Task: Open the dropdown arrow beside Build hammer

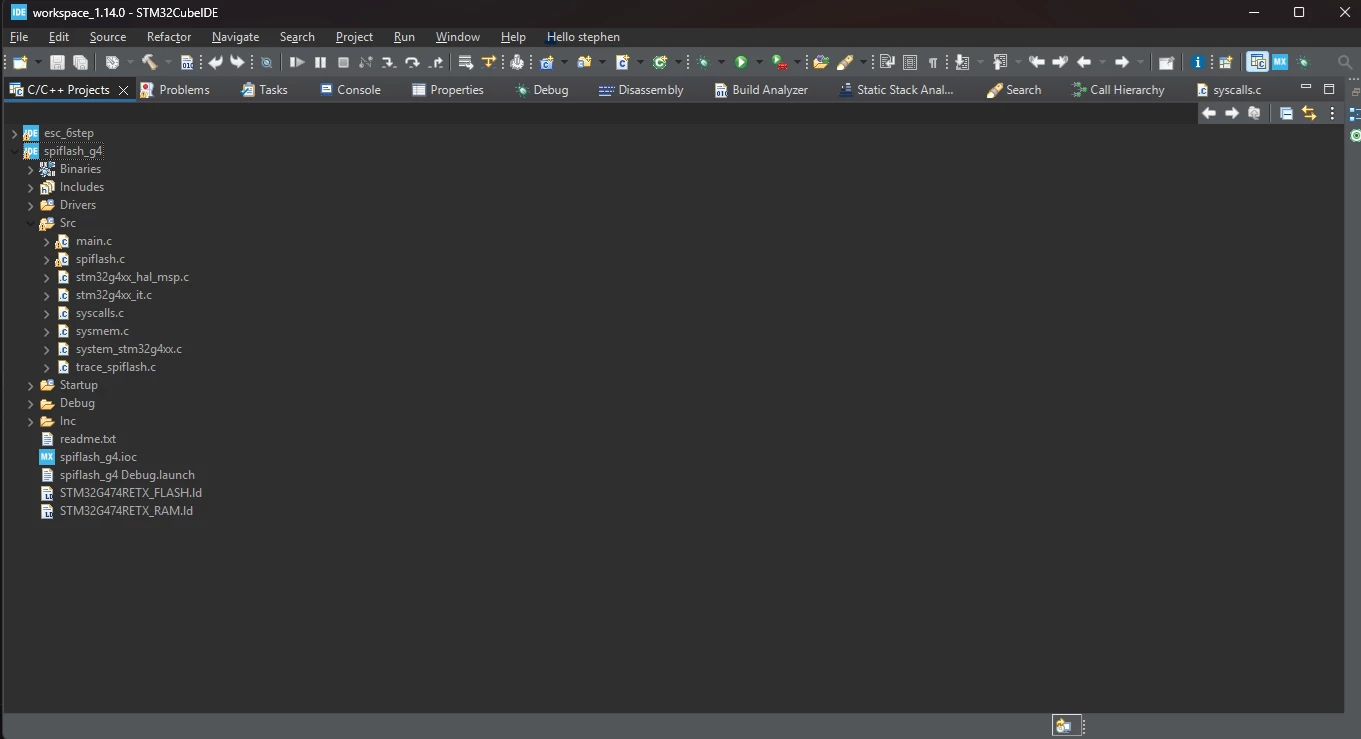Action: 168,62
